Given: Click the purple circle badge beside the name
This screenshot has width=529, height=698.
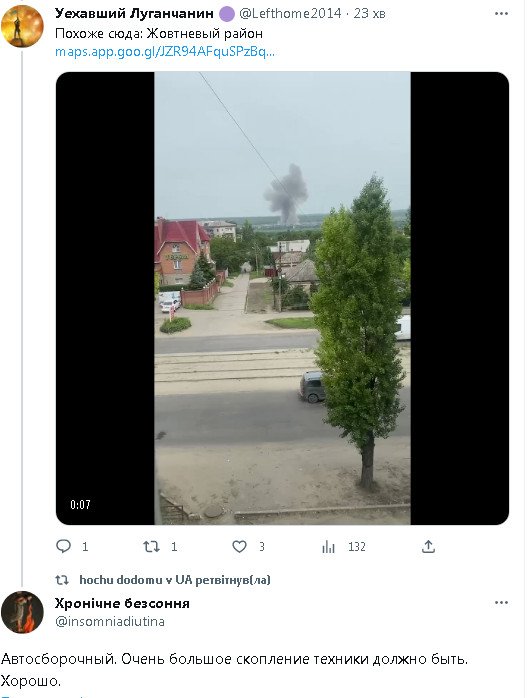Looking at the screenshot, I should click(226, 14).
